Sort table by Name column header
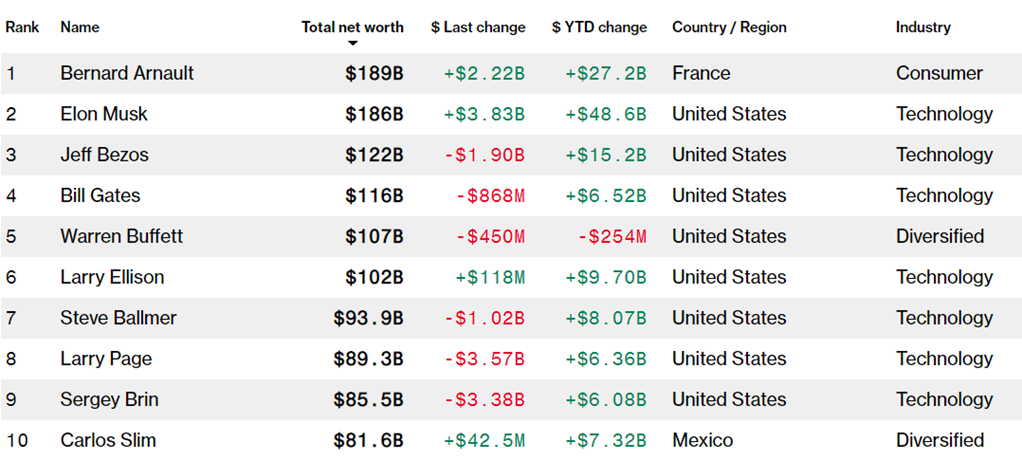 coord(80,27)
